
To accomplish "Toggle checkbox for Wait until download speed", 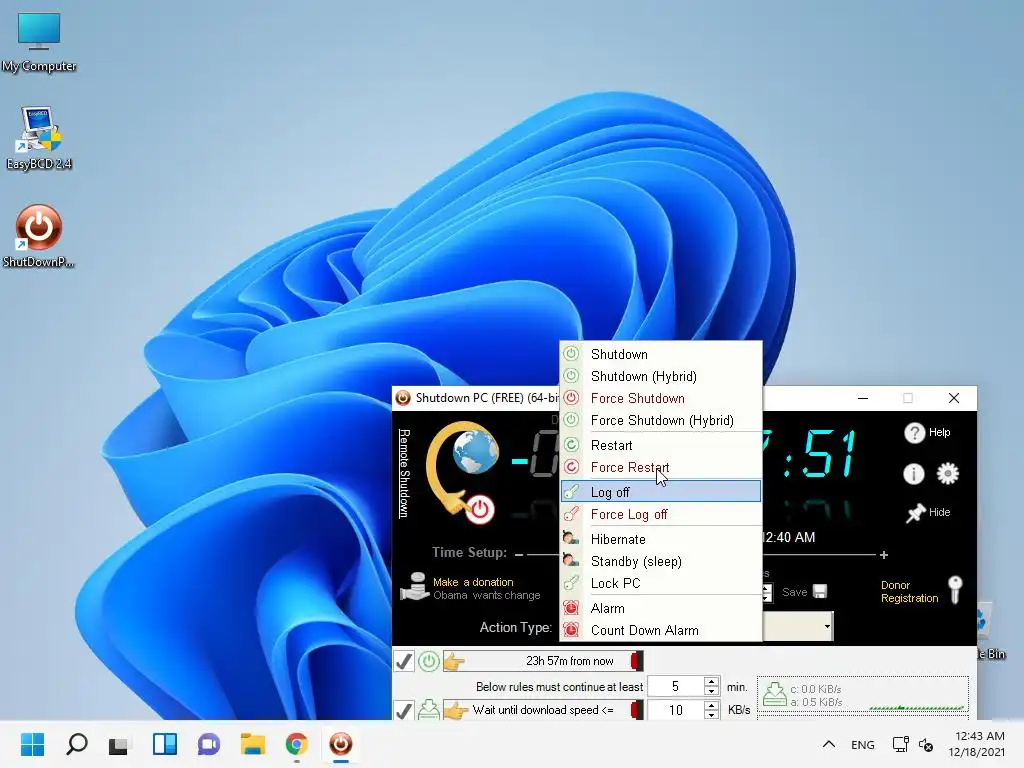I will pos(404,710).
